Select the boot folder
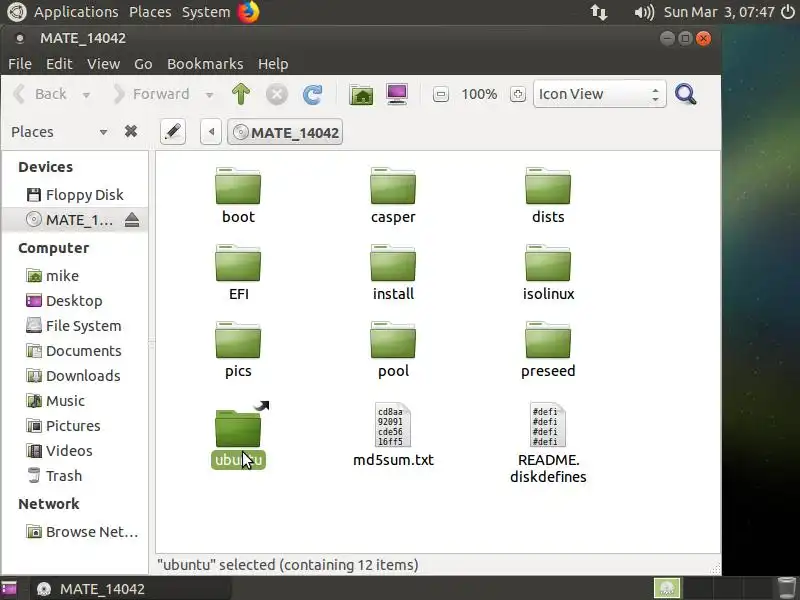The image size is (800, 600). pos(238,195)
